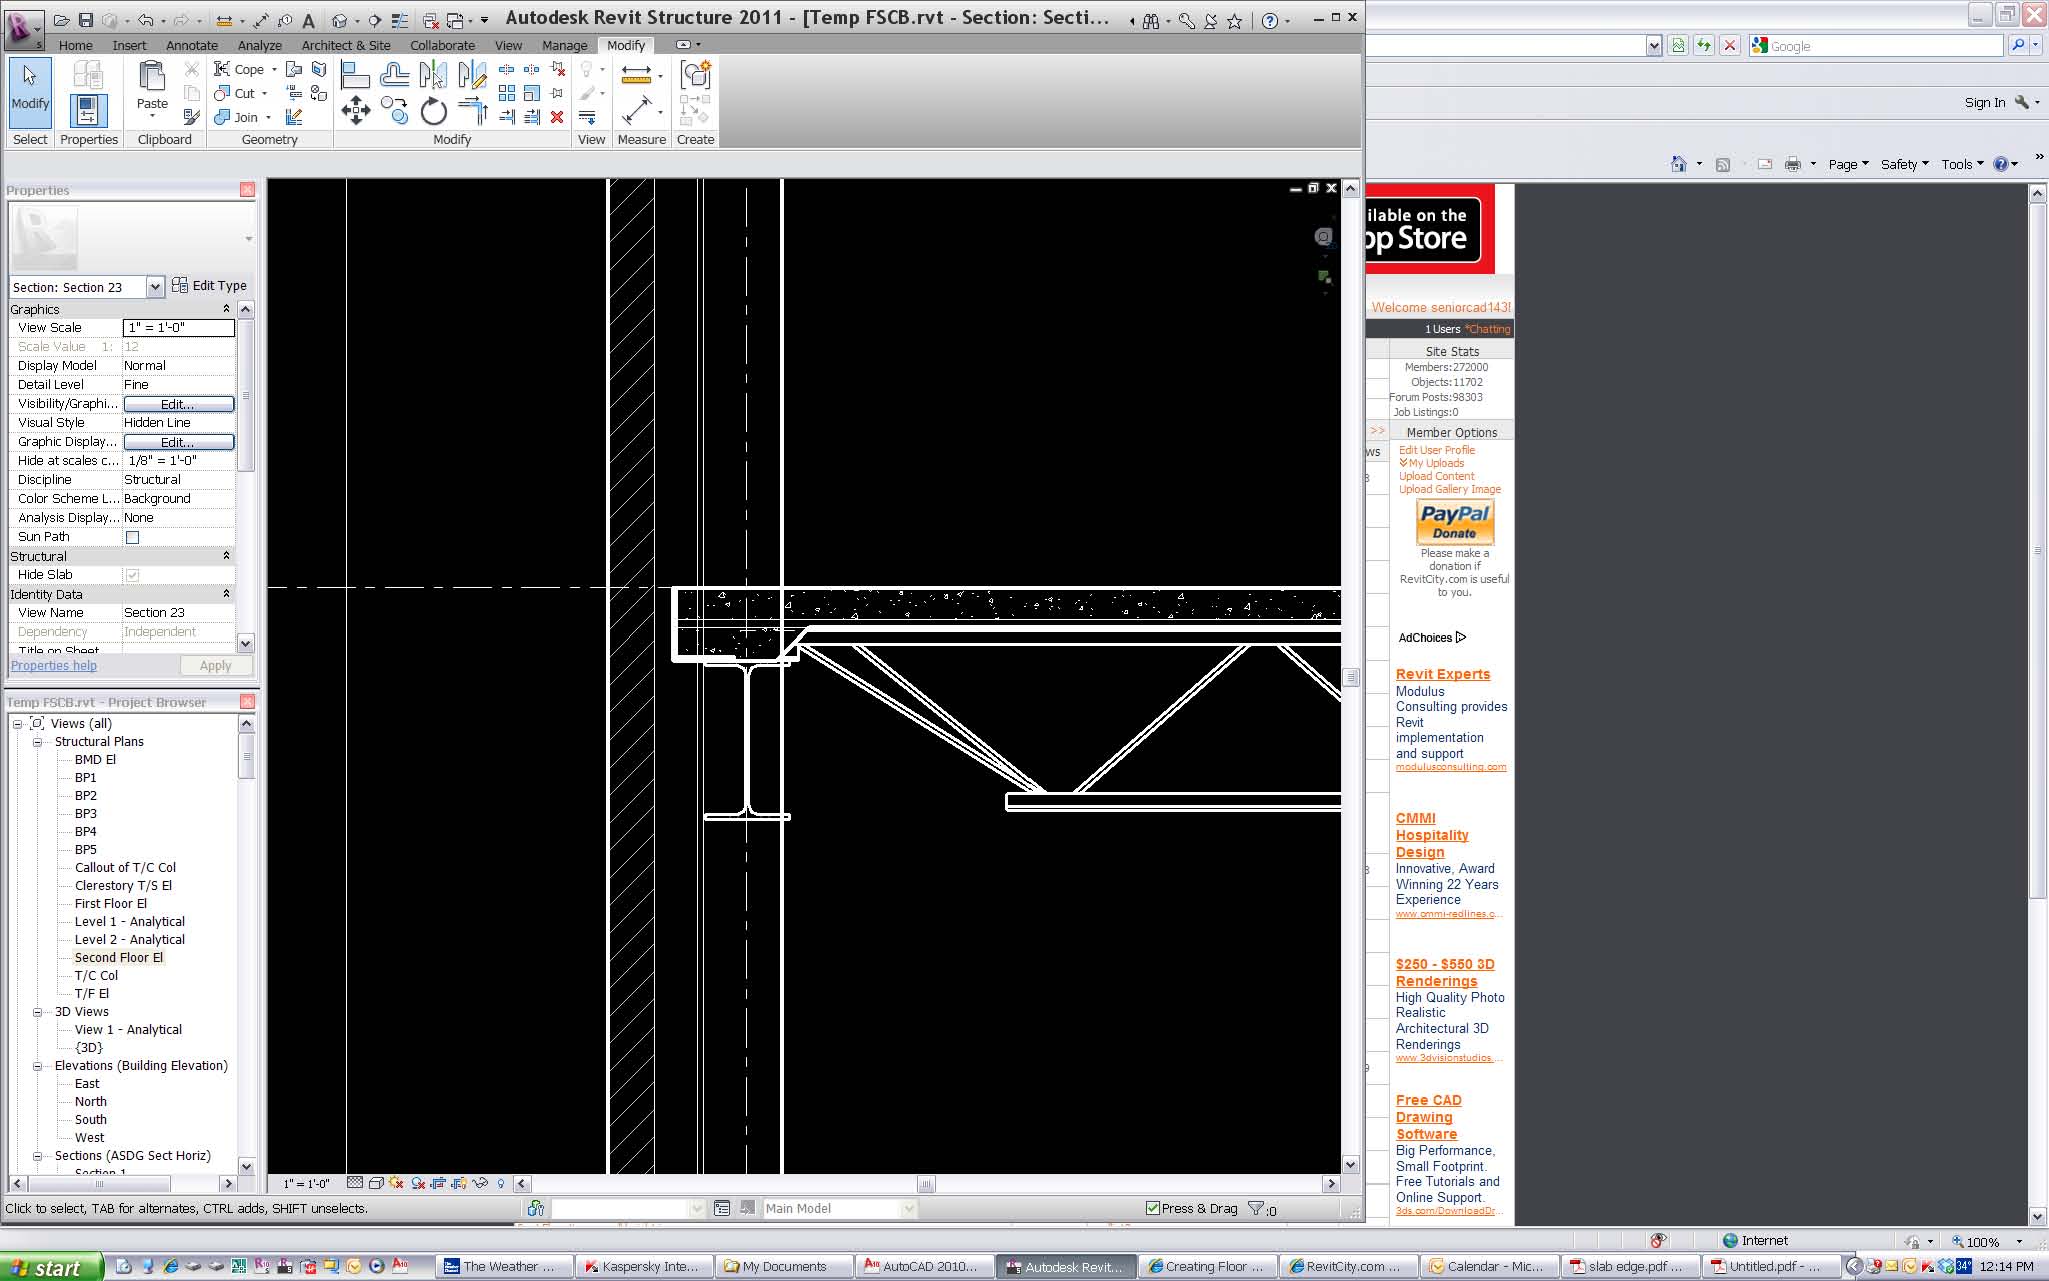Select the Rotate tool

(433, 111)
